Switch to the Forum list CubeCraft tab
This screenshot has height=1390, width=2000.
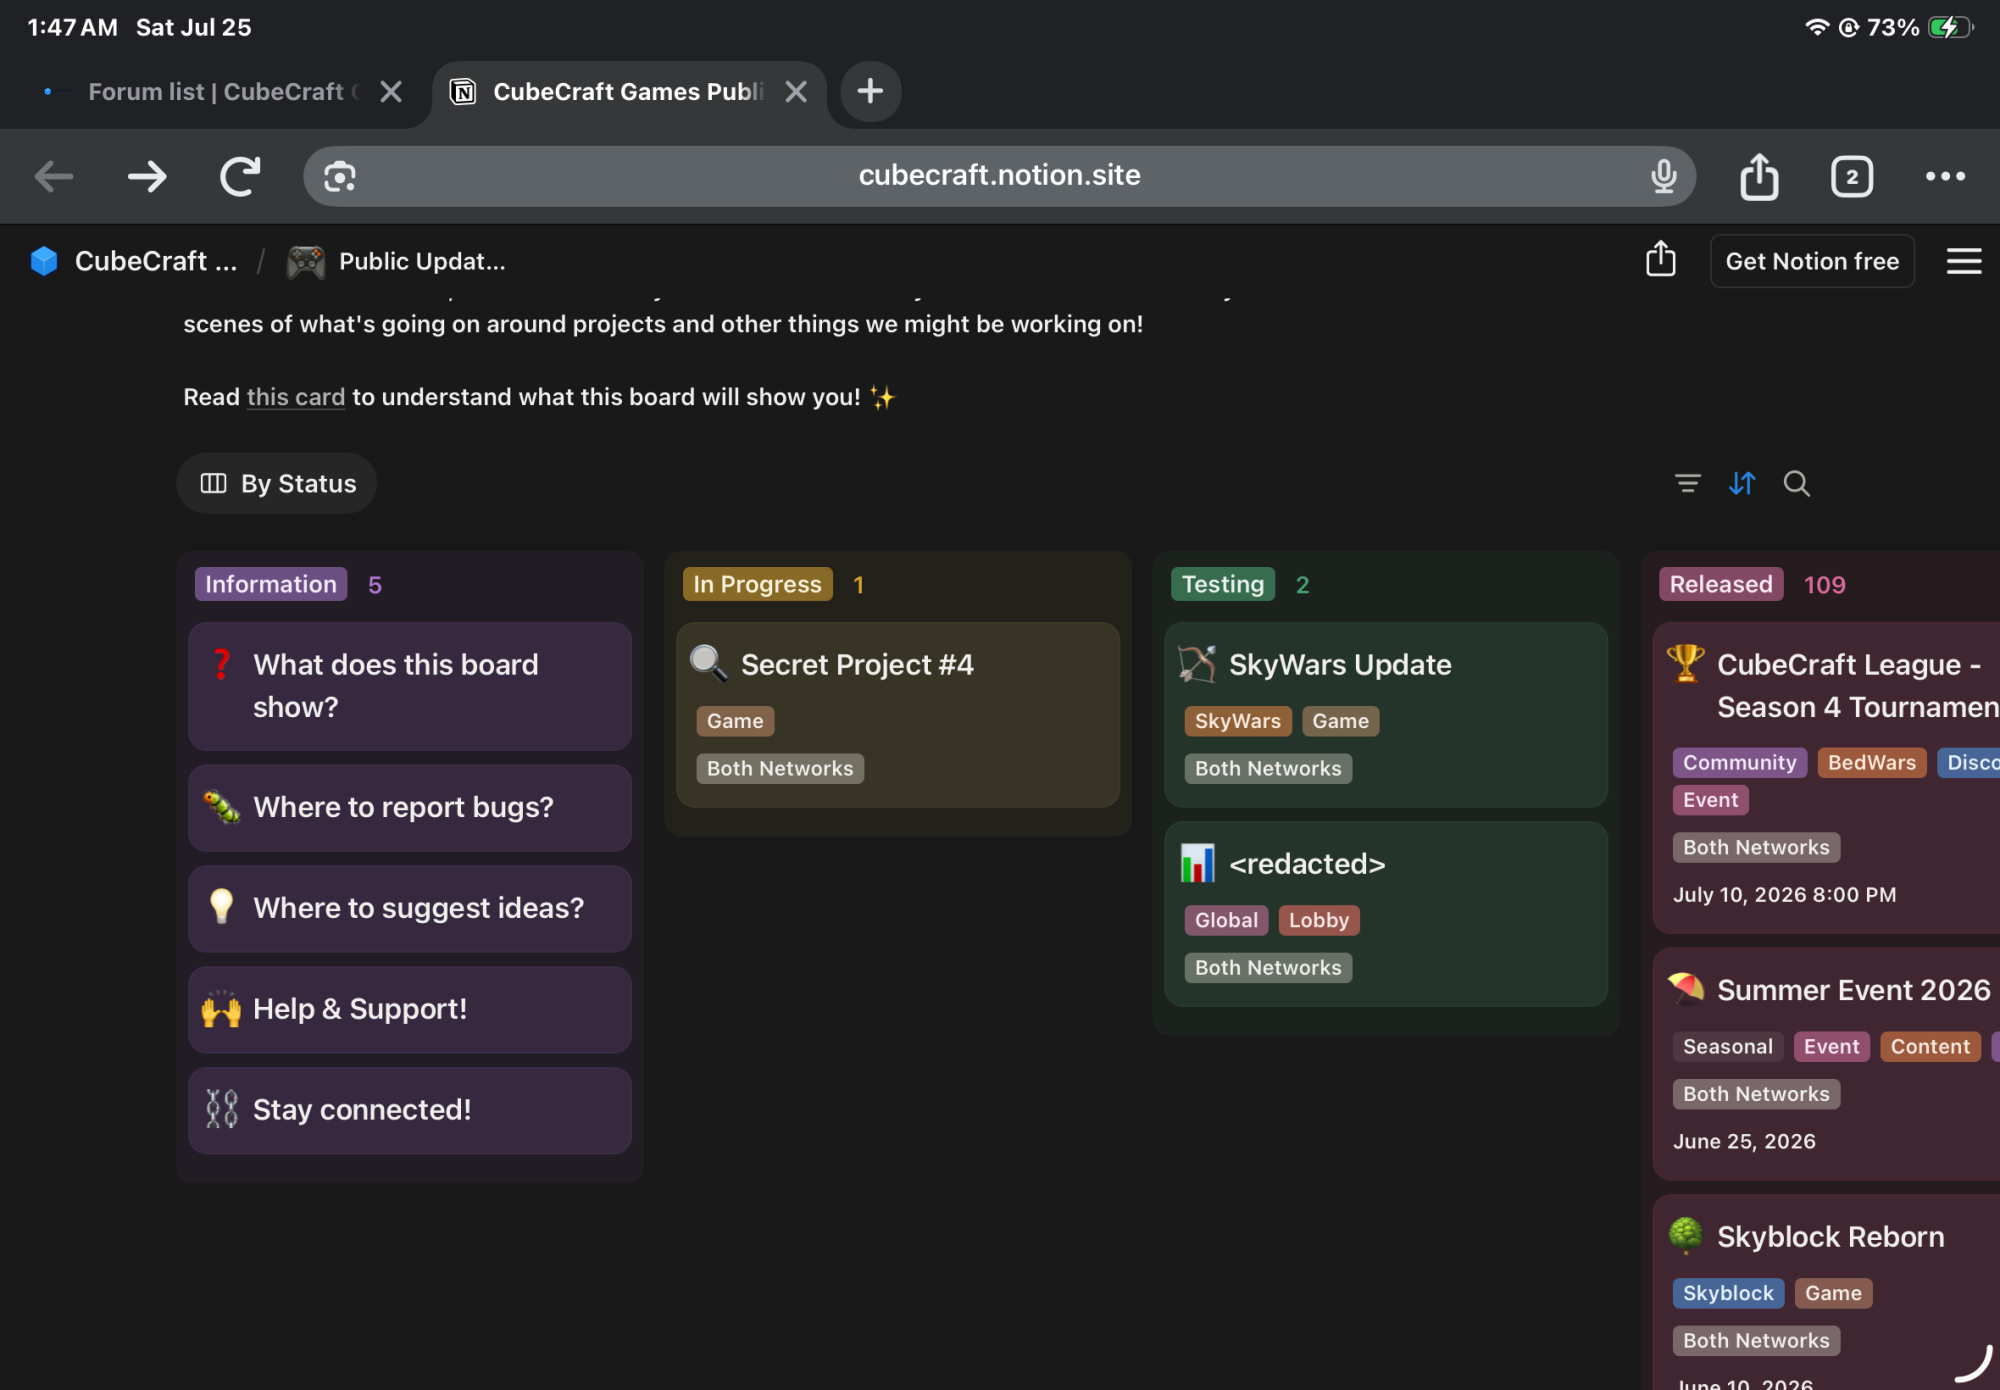[215, 92]
